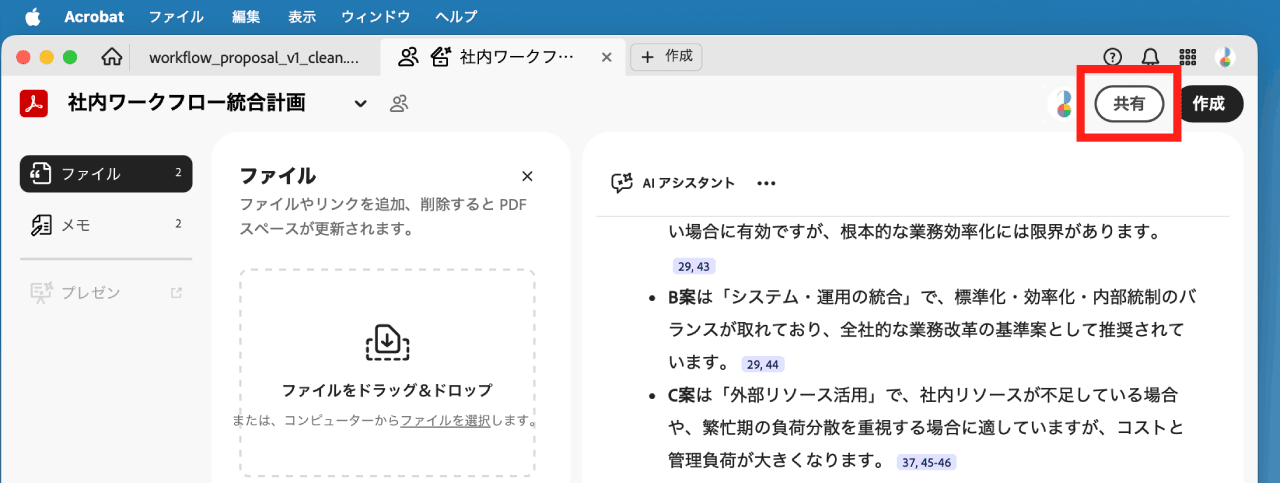Click the red Acrobat PDF logo icon

[x=35, y=103]
